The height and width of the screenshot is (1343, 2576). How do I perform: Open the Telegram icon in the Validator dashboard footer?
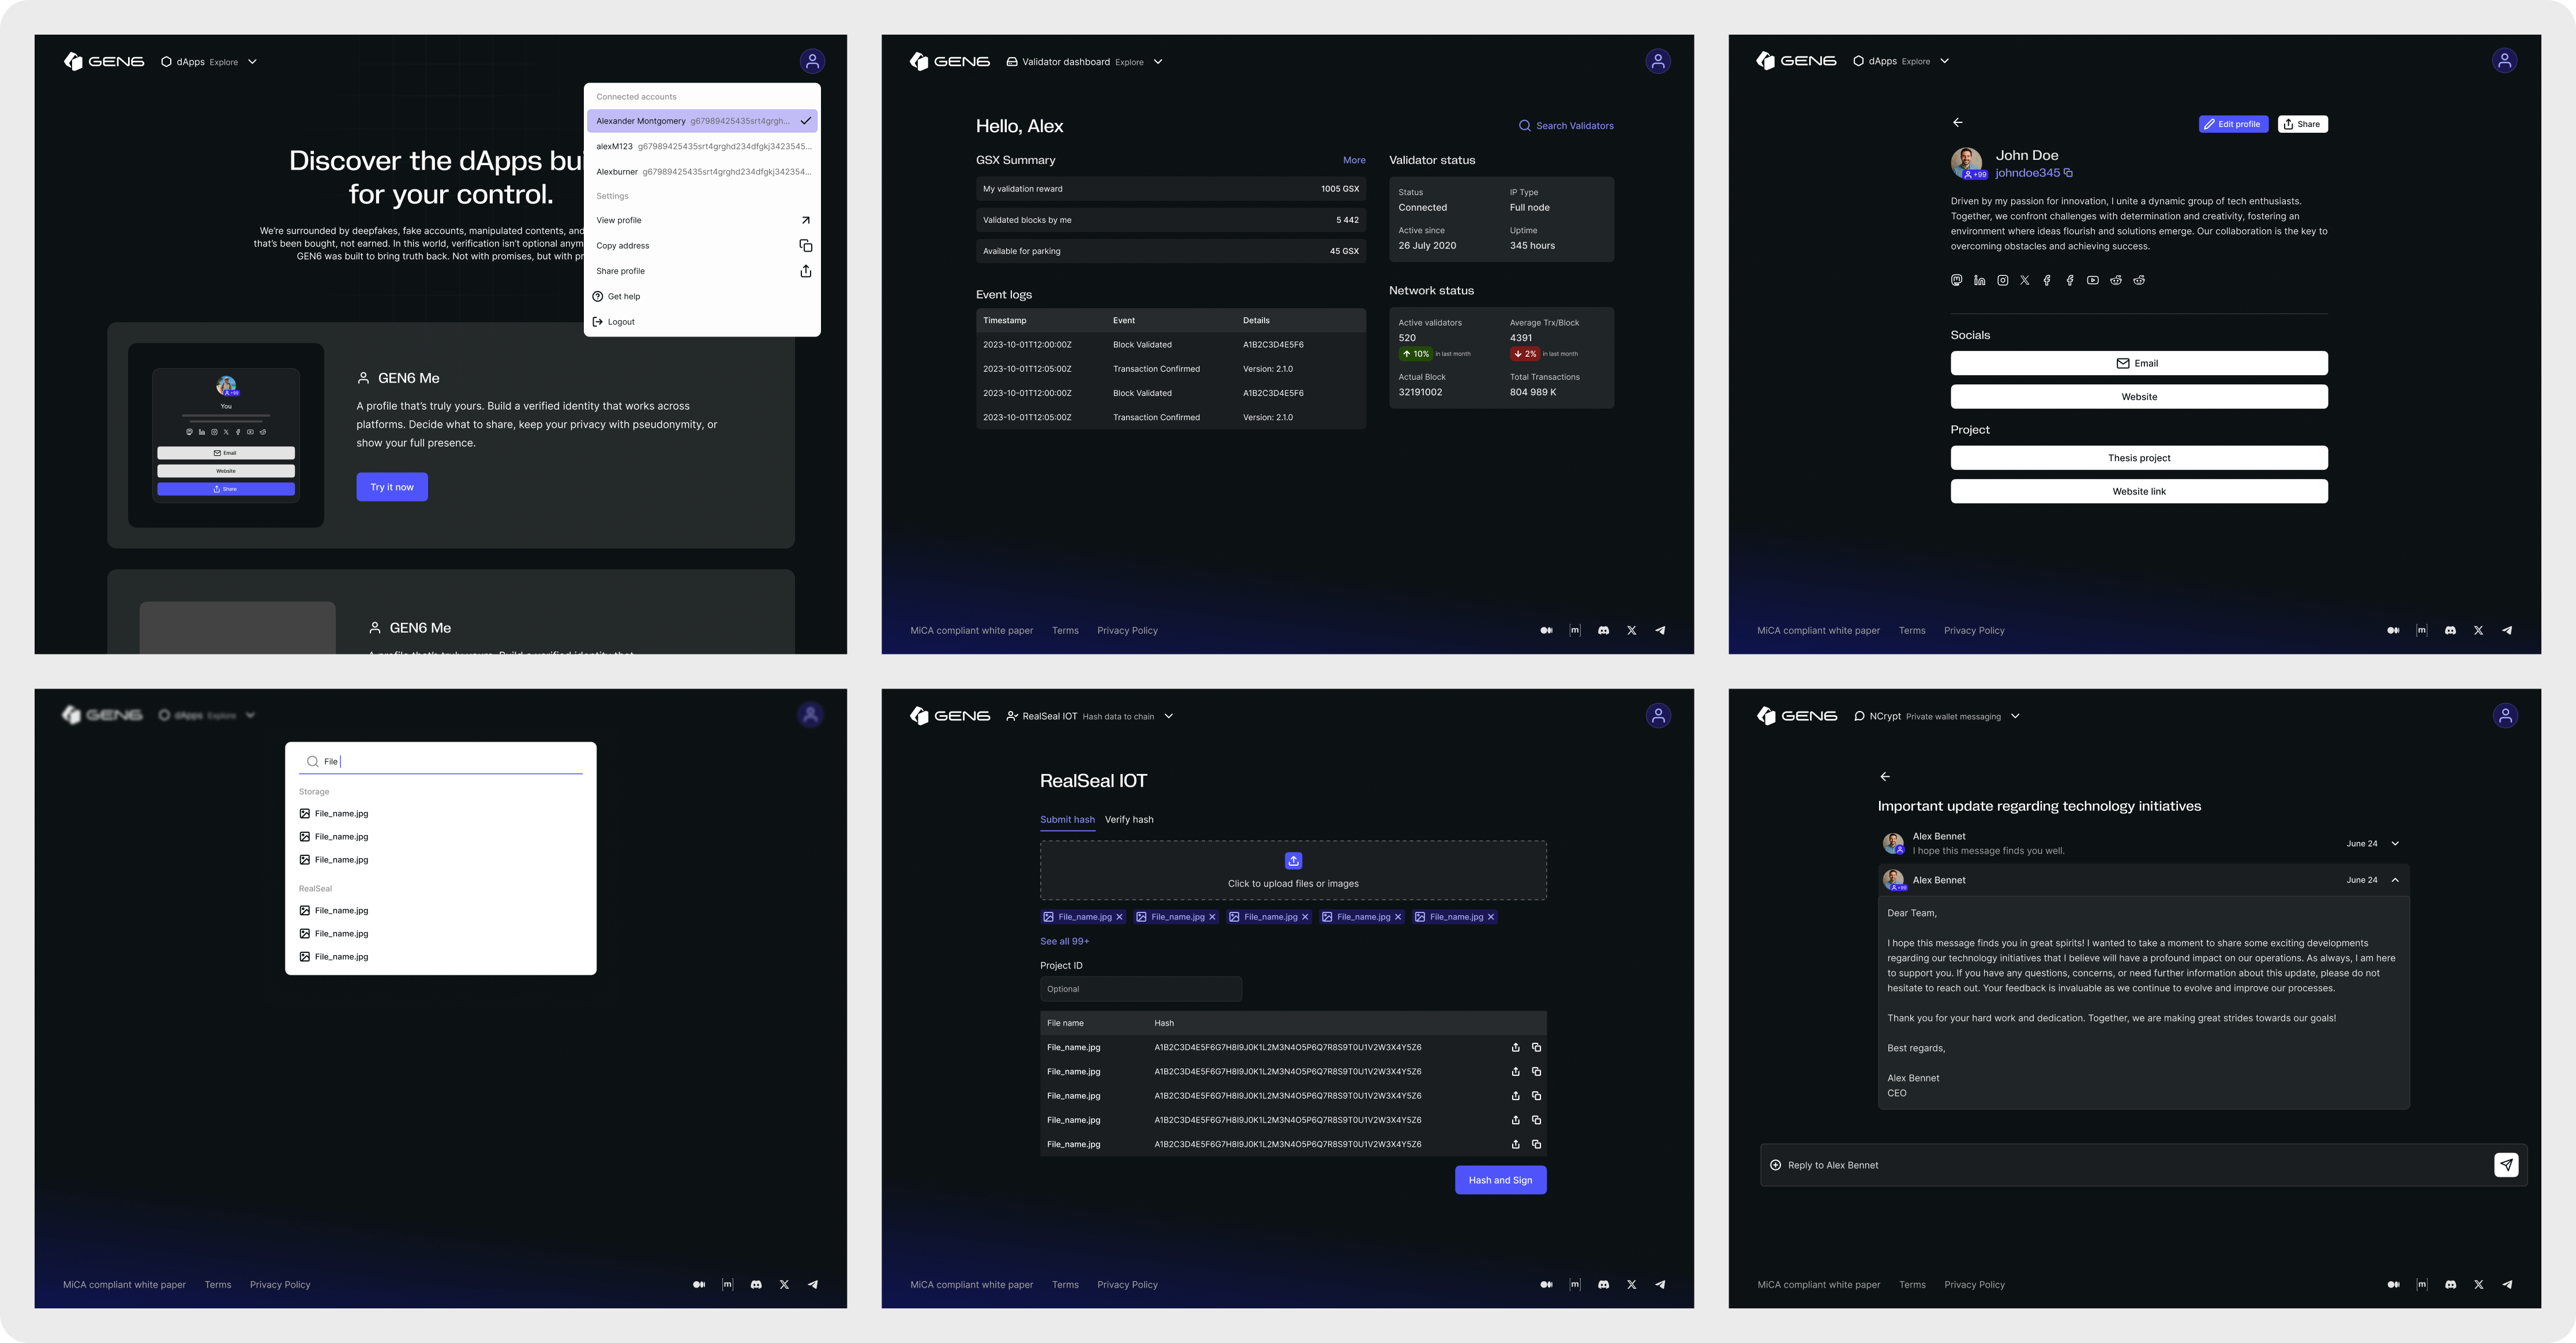[x=1660, y=630]
